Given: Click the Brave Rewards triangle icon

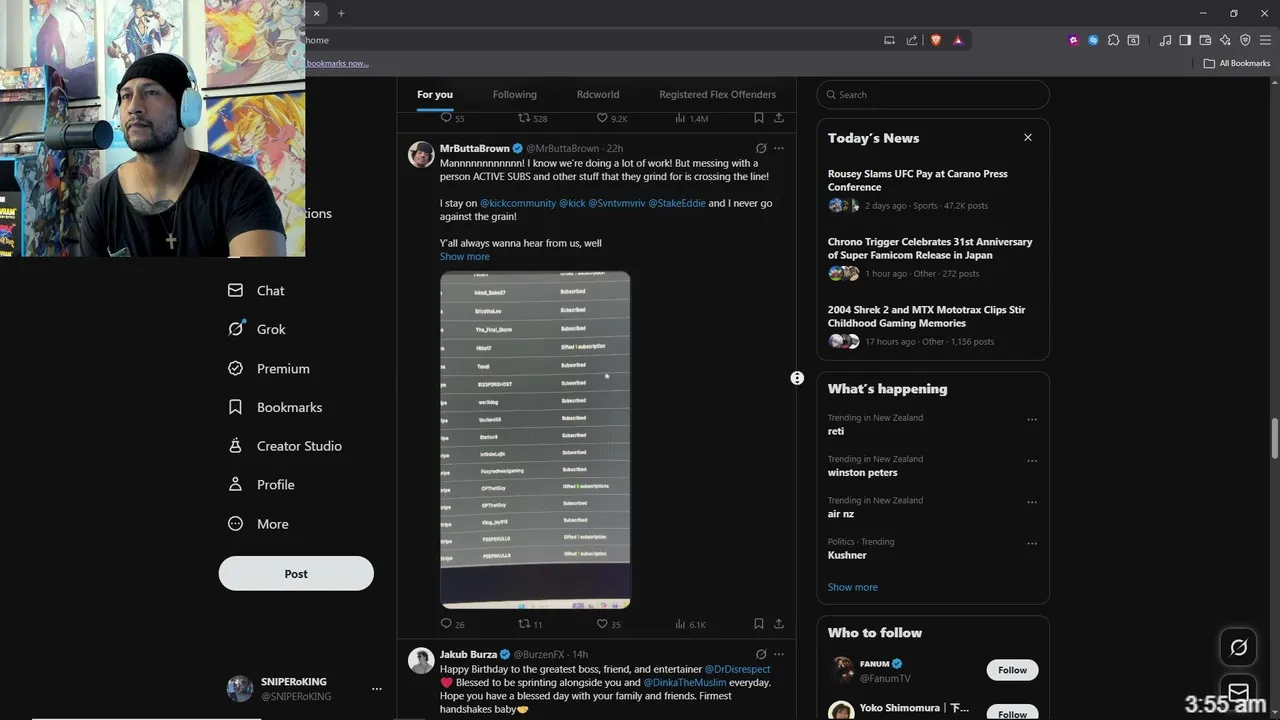Looking at the screenshot, I should pos(958,40).
